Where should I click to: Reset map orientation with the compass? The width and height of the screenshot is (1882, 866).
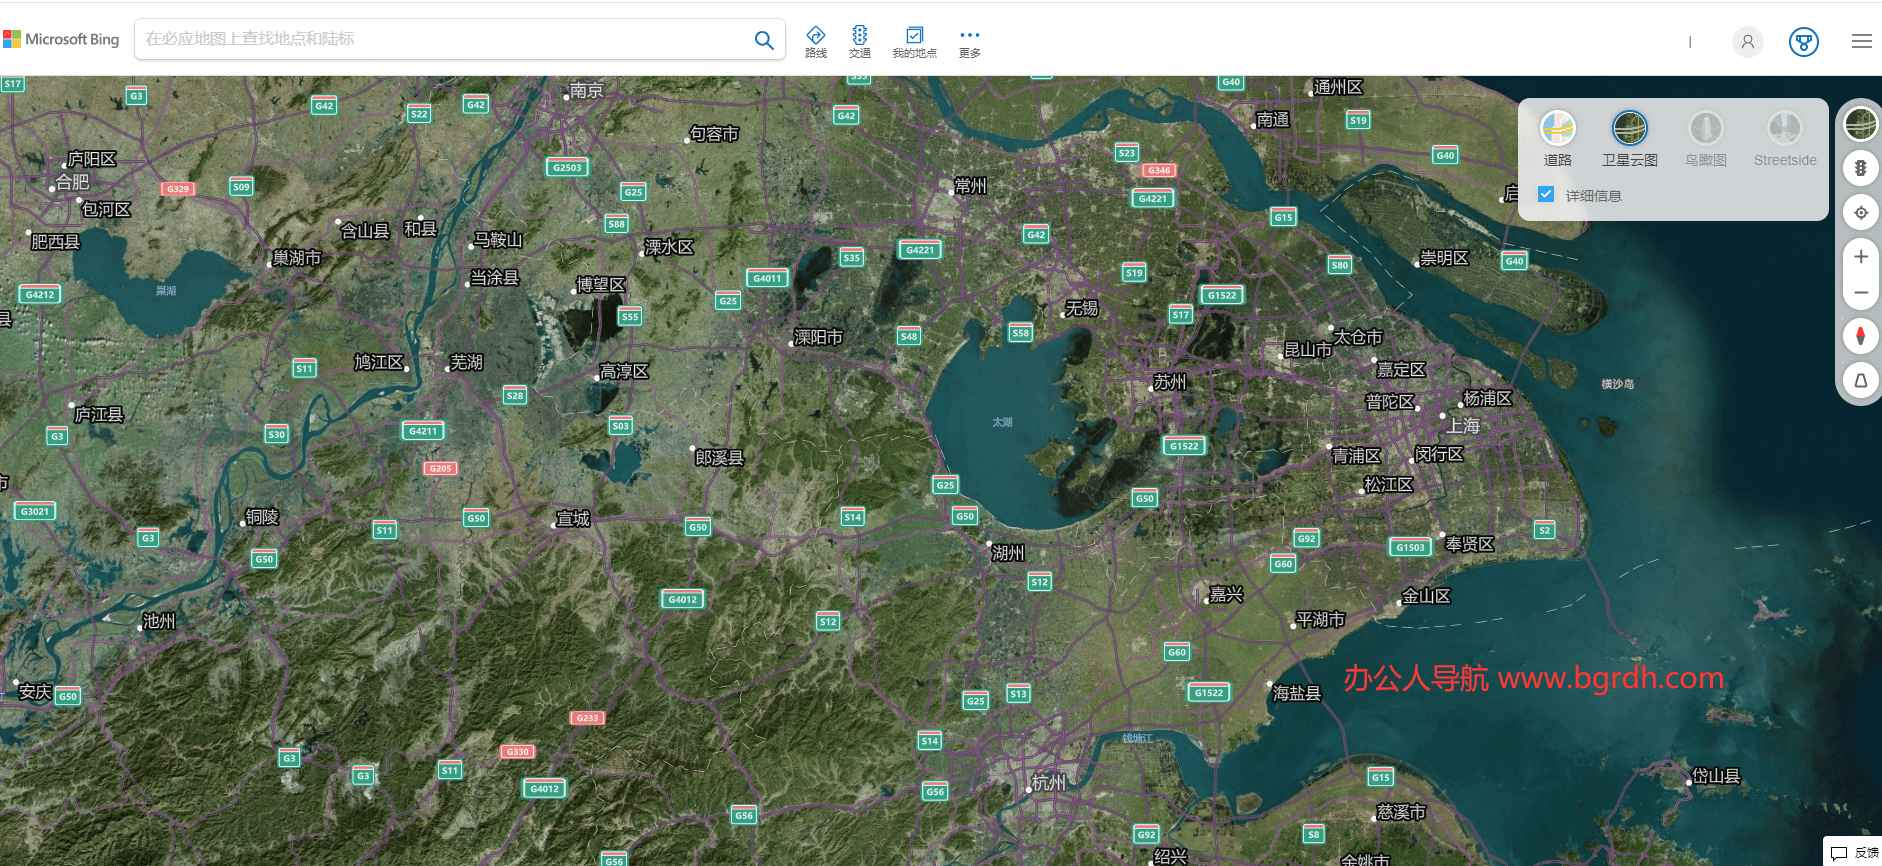point(1860,336)
